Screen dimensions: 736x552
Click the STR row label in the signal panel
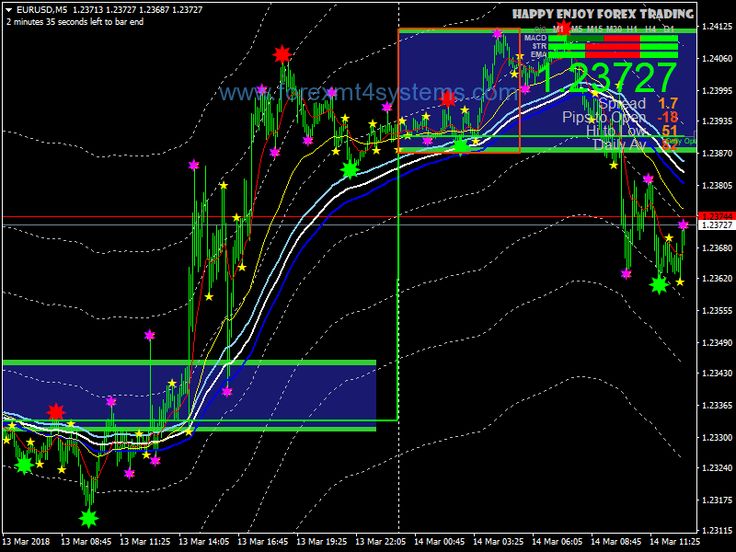click(539, 46)
